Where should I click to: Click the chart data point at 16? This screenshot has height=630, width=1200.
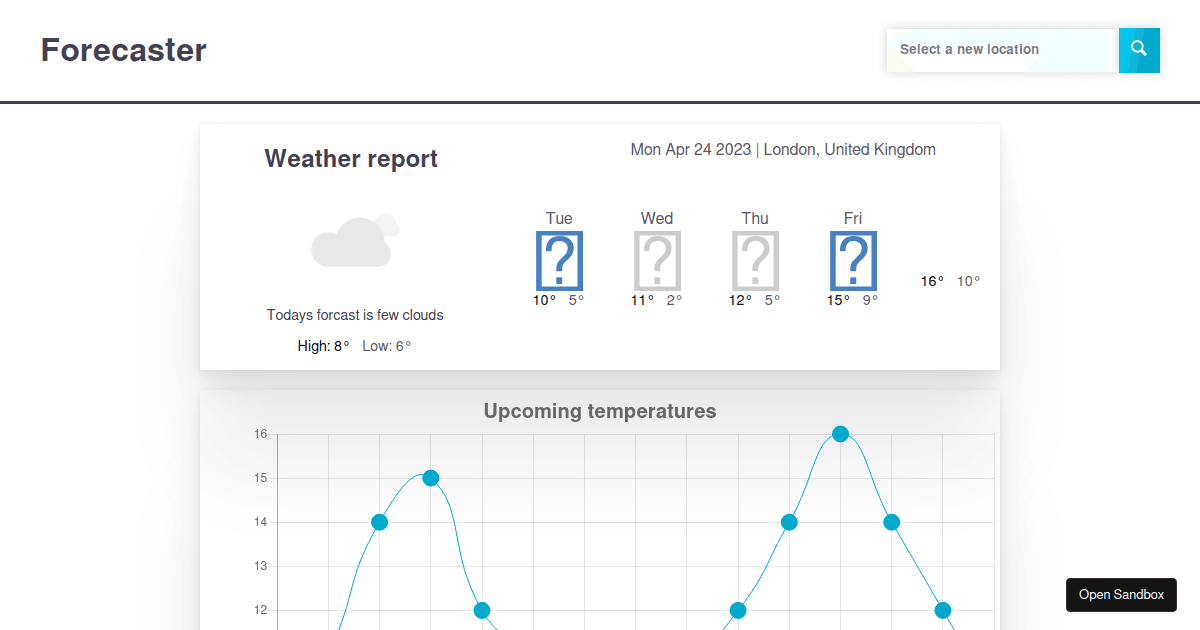click(x=840, y=434)
